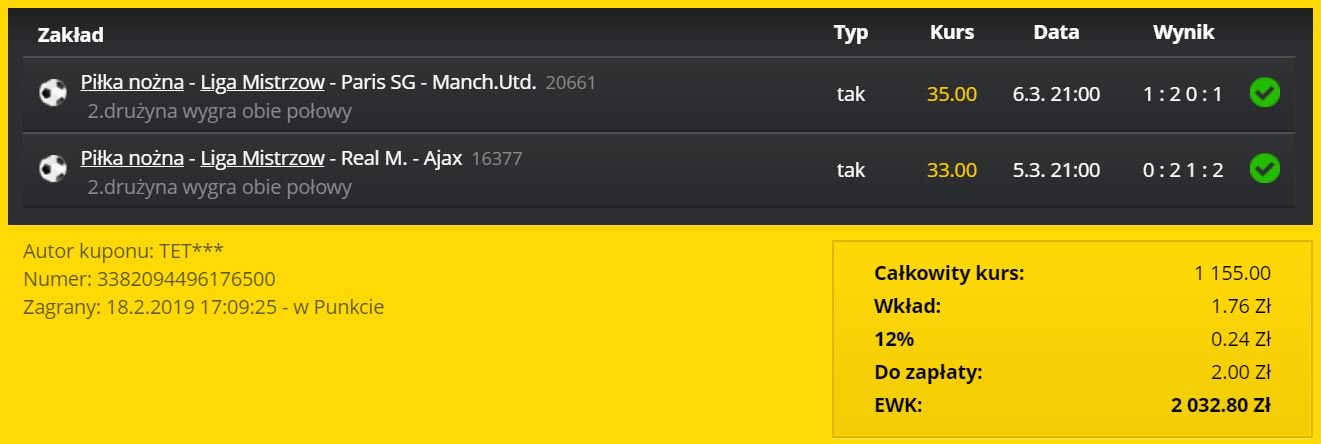The width and height of the screenshot is (1321, 444).
Task: Click the EWK amount 2 032.80 Zł
Action: pyautogui.click(x=1221, y=406)
